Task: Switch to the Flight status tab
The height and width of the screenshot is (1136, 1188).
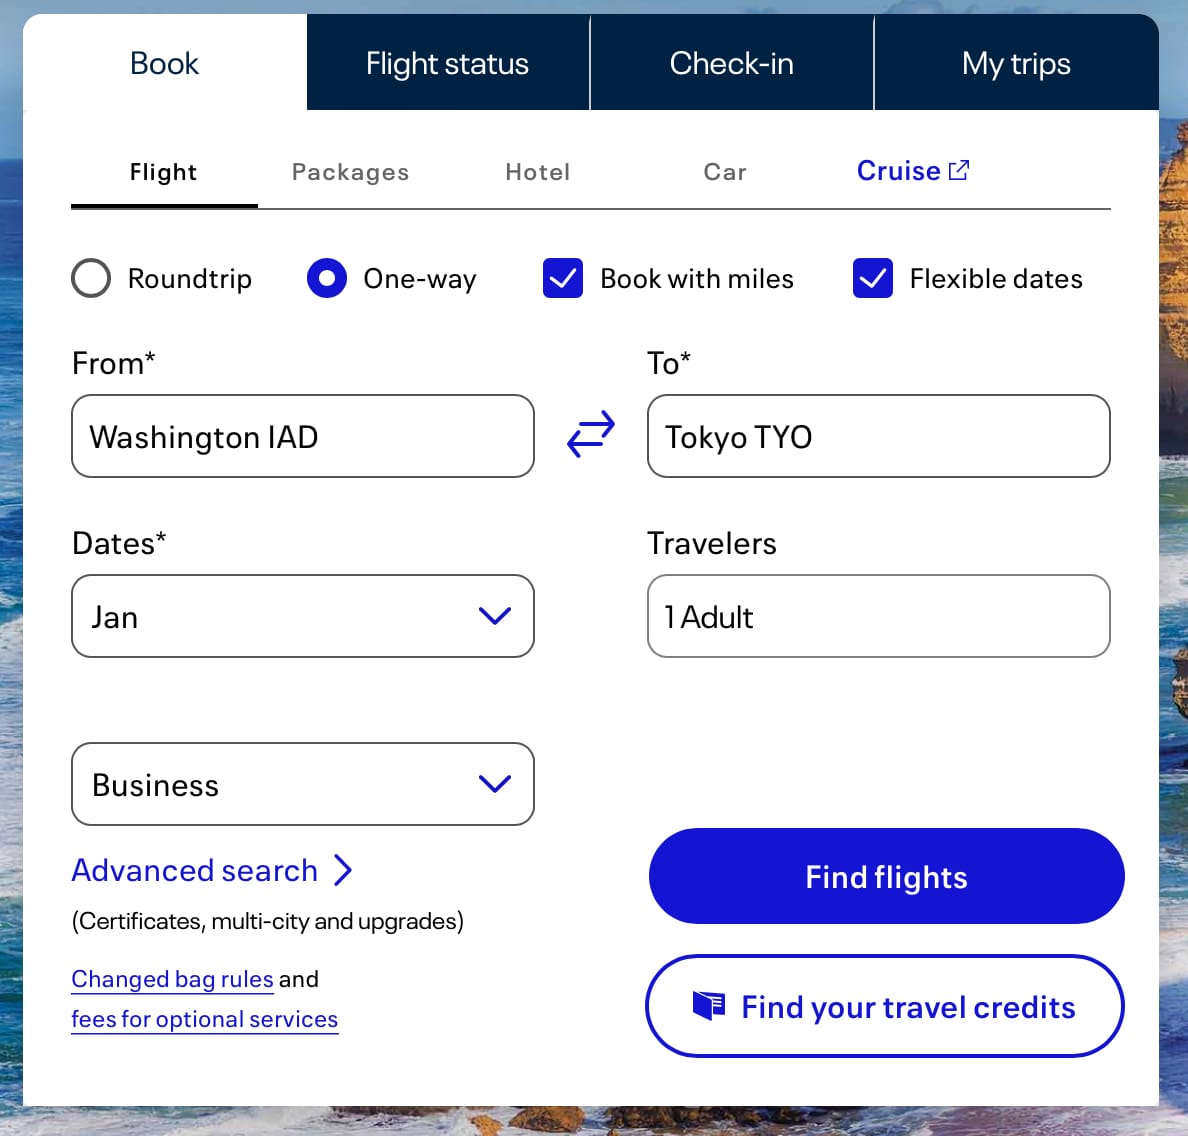Action: 447,63
